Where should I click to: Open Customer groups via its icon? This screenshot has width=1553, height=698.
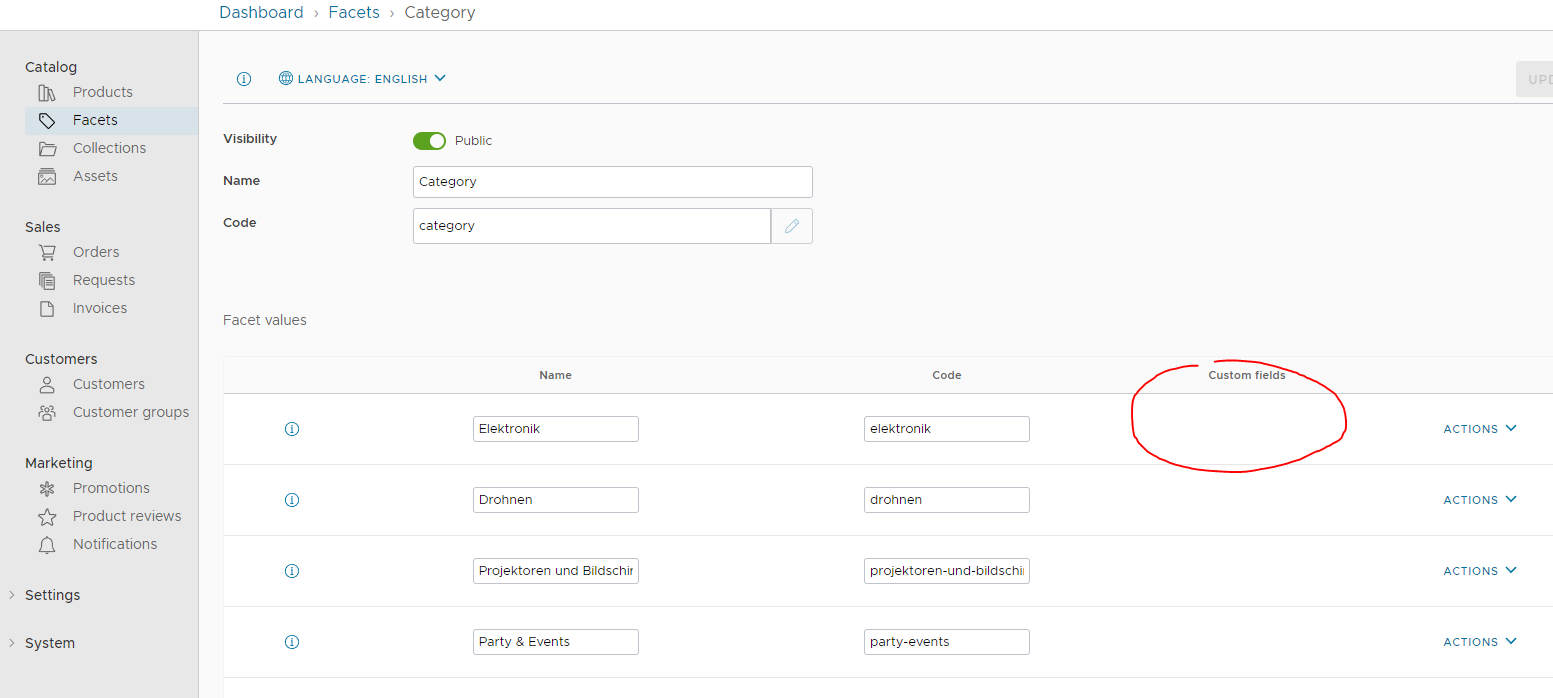point(48,411)
